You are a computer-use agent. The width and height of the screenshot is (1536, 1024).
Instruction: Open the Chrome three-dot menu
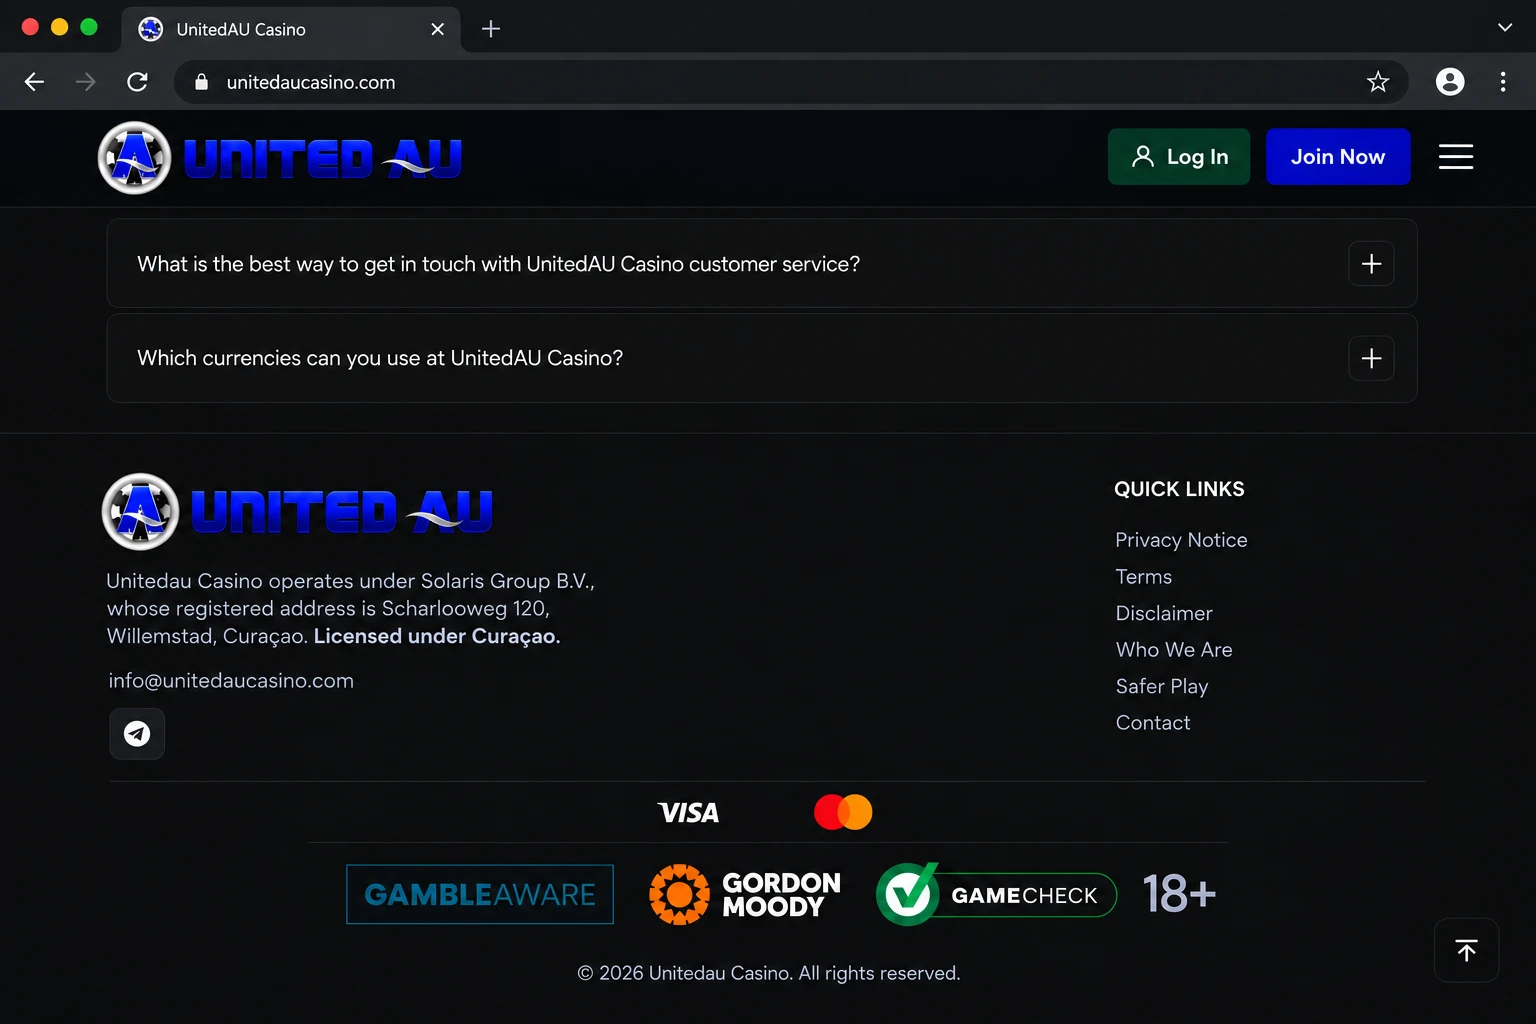point(1503,82)
